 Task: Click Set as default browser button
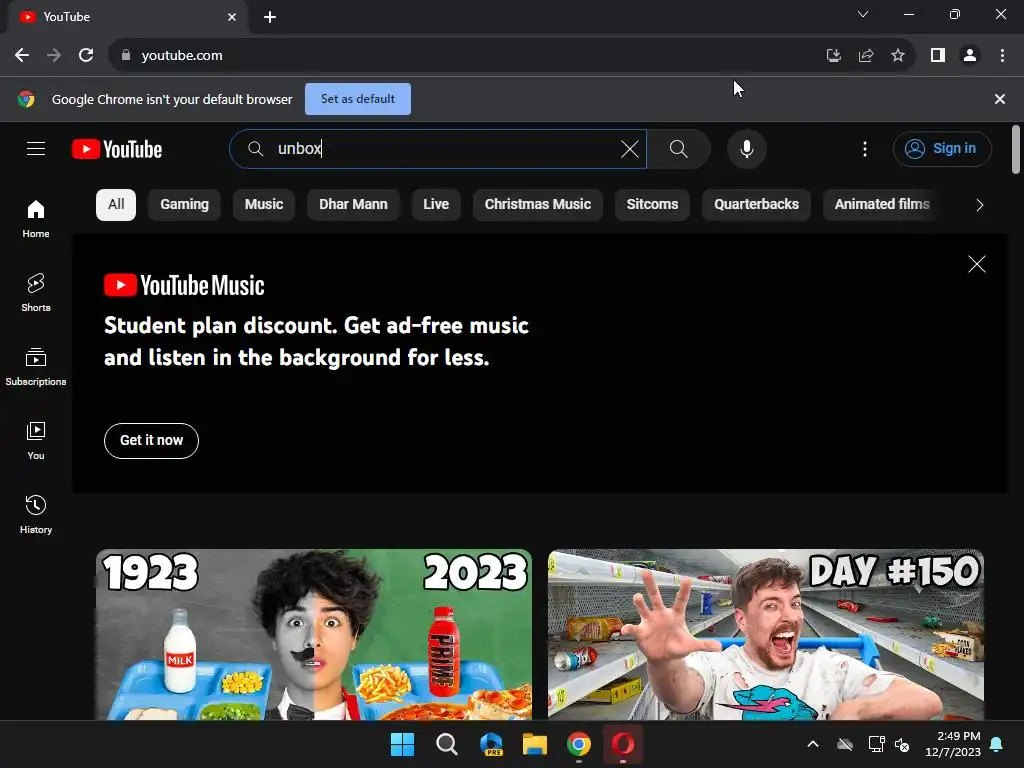[358, 99]
